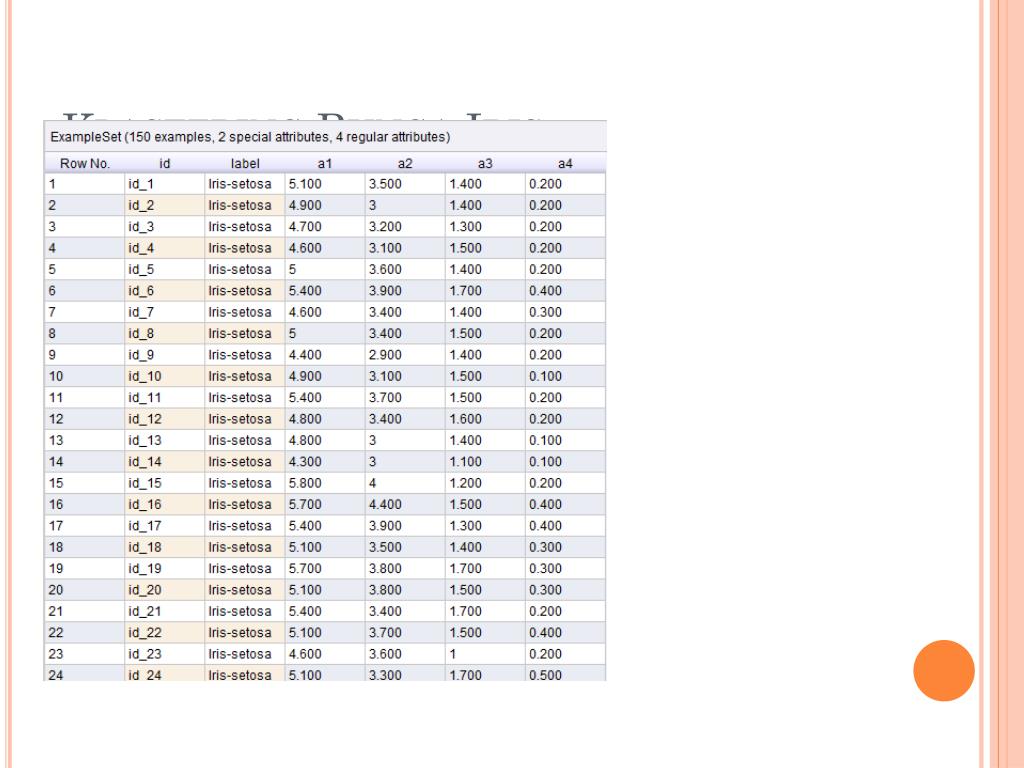Select the id_14 cell
The width and height of the screenshot is (1024, 768).
click(165, 462)
